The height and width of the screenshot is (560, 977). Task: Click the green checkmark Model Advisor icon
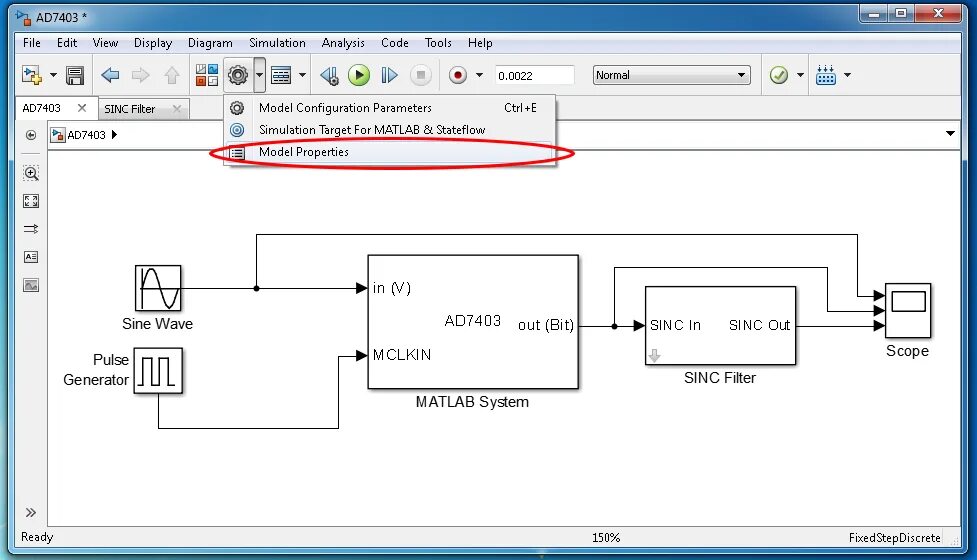[x=779, y=75]
